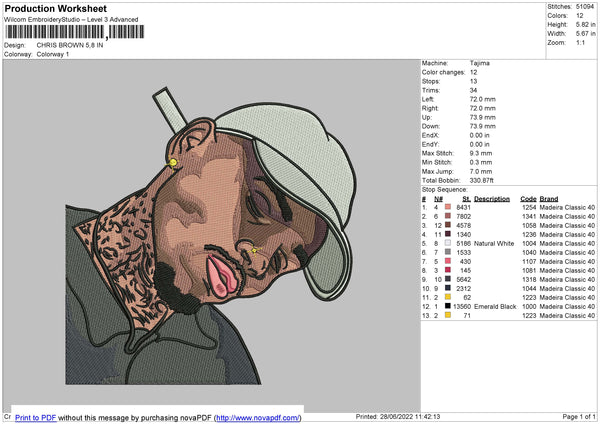Click the pink swatch in the 430 row
This screenshot has height=424, width=600.
448,261
